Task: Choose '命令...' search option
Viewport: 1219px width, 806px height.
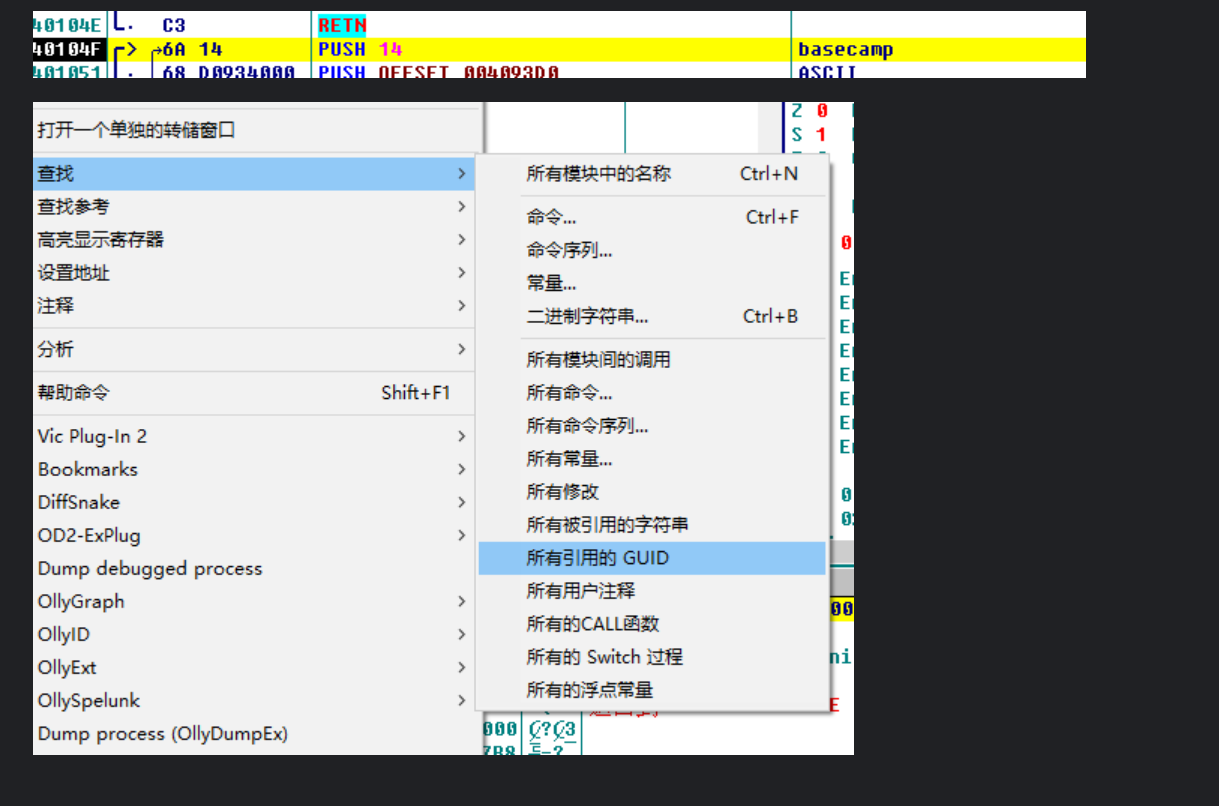Action: (551, 217)
